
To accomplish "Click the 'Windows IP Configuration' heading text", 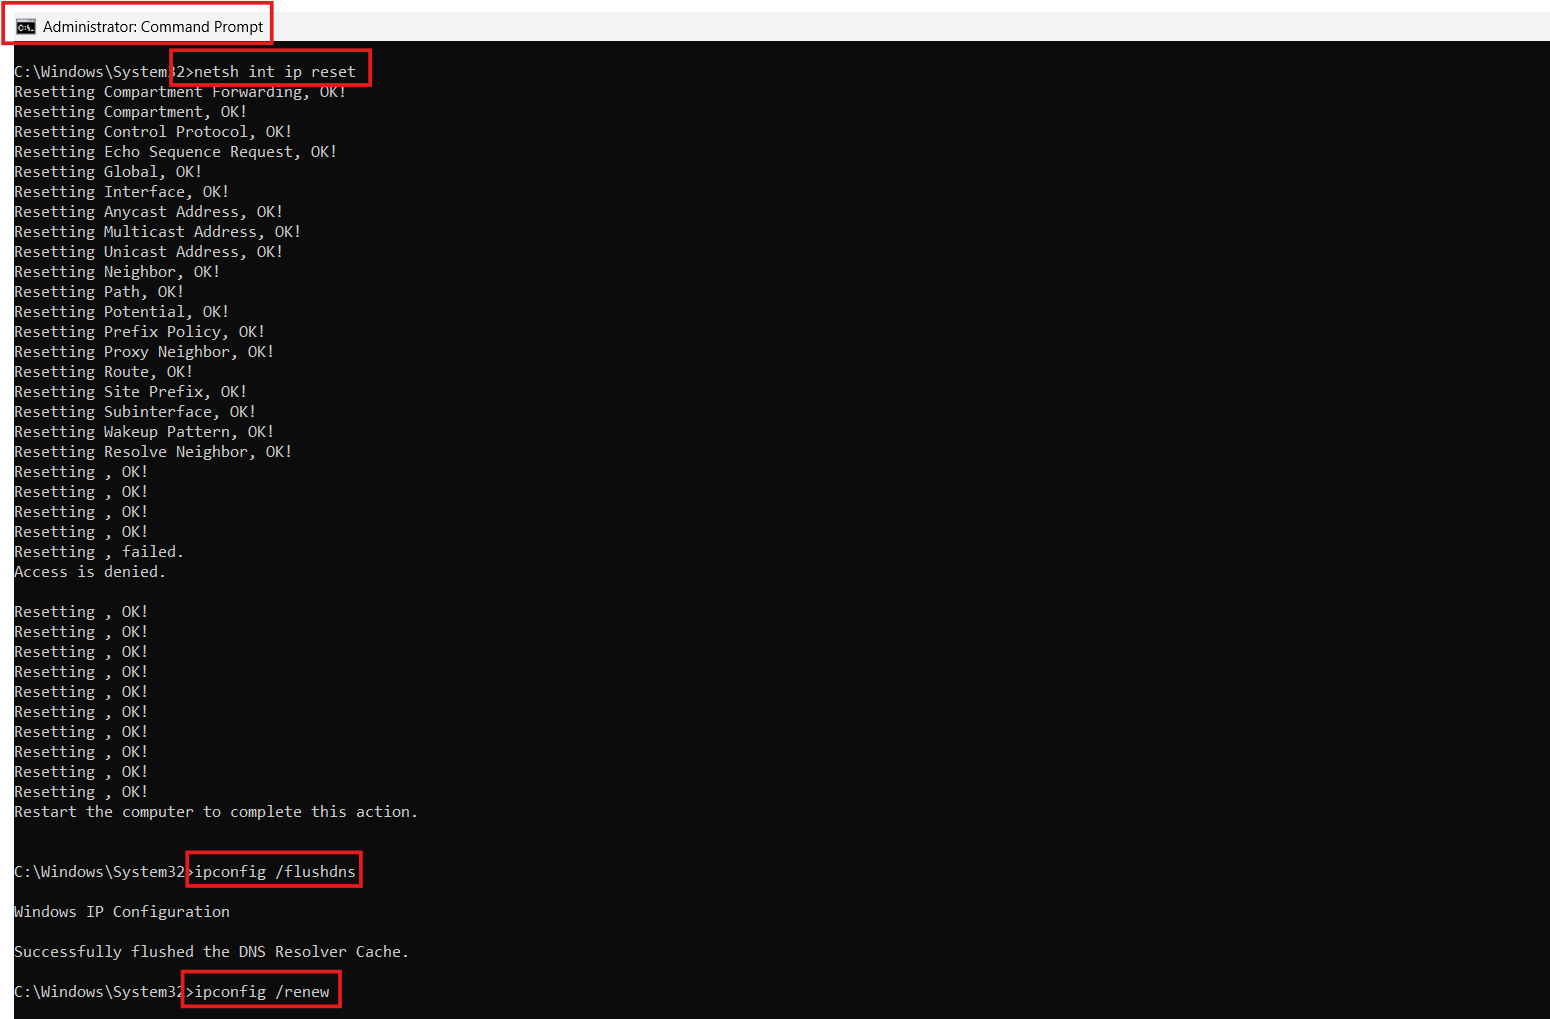I will pos(121,911).
